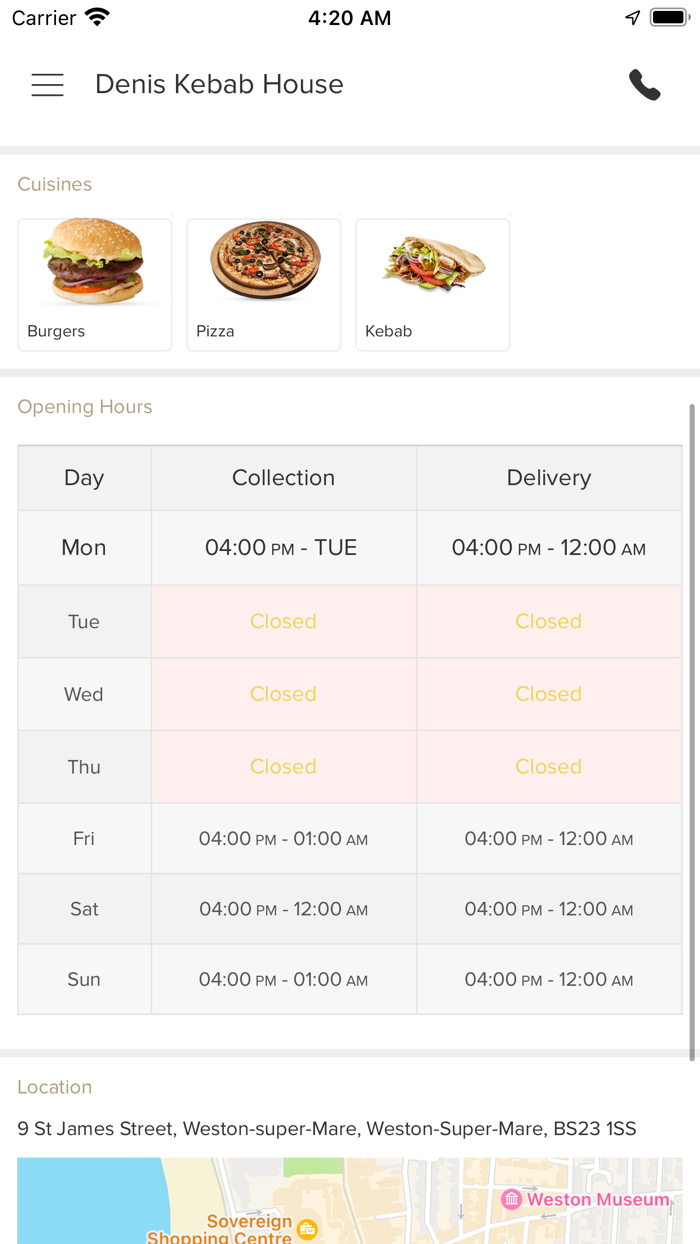
Task: Tap the clock time in the status bar
Action: point(349,17)
